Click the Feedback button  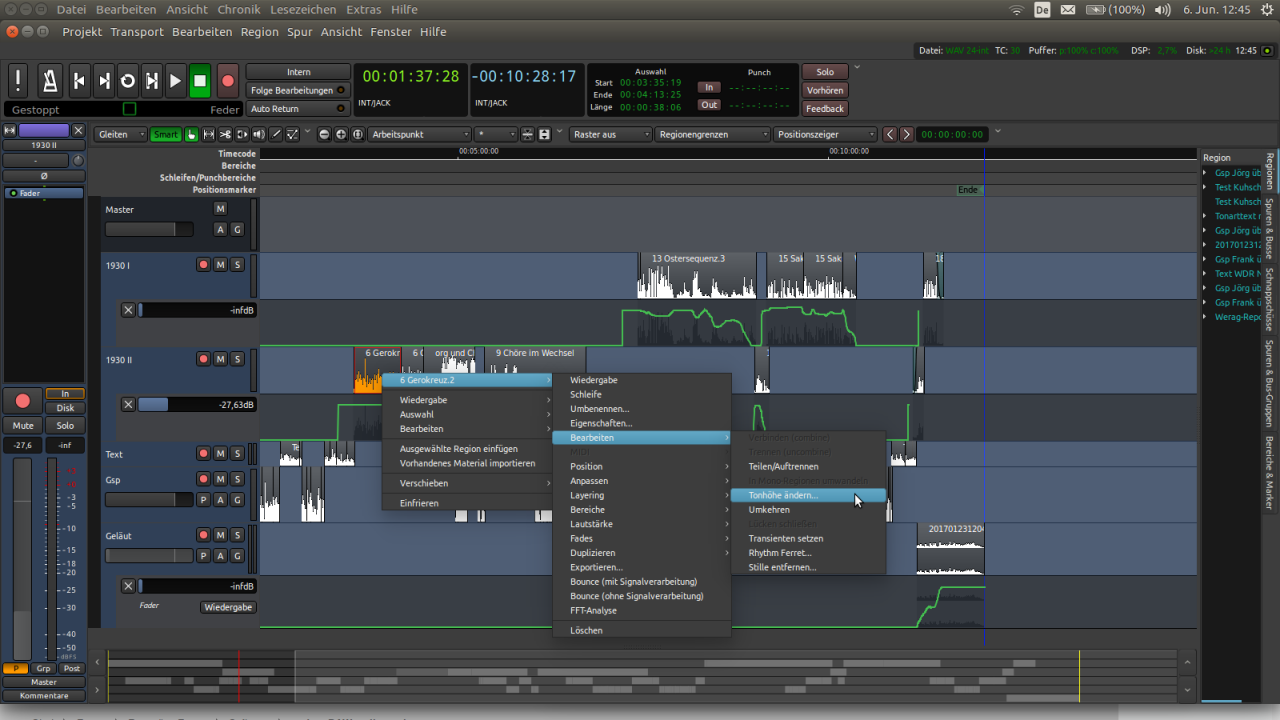click(825, 108)
